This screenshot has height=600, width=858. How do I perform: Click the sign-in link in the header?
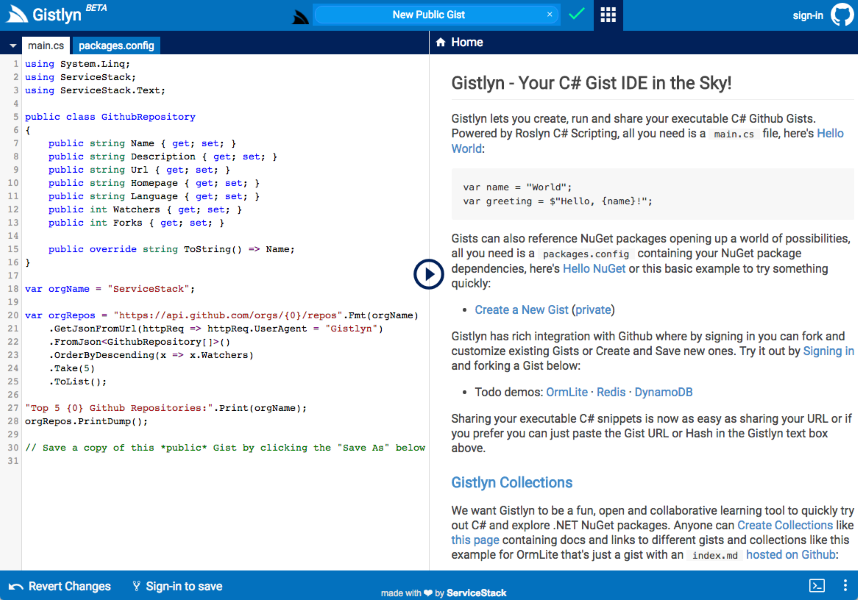807,15
